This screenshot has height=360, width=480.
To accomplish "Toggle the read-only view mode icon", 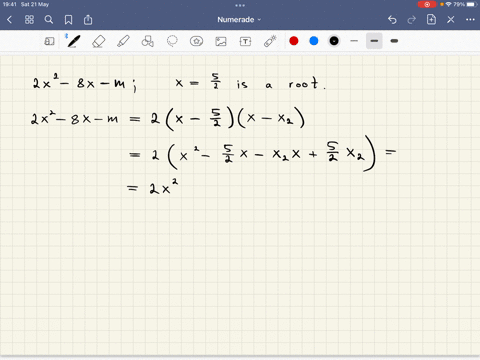I will 49,41.
